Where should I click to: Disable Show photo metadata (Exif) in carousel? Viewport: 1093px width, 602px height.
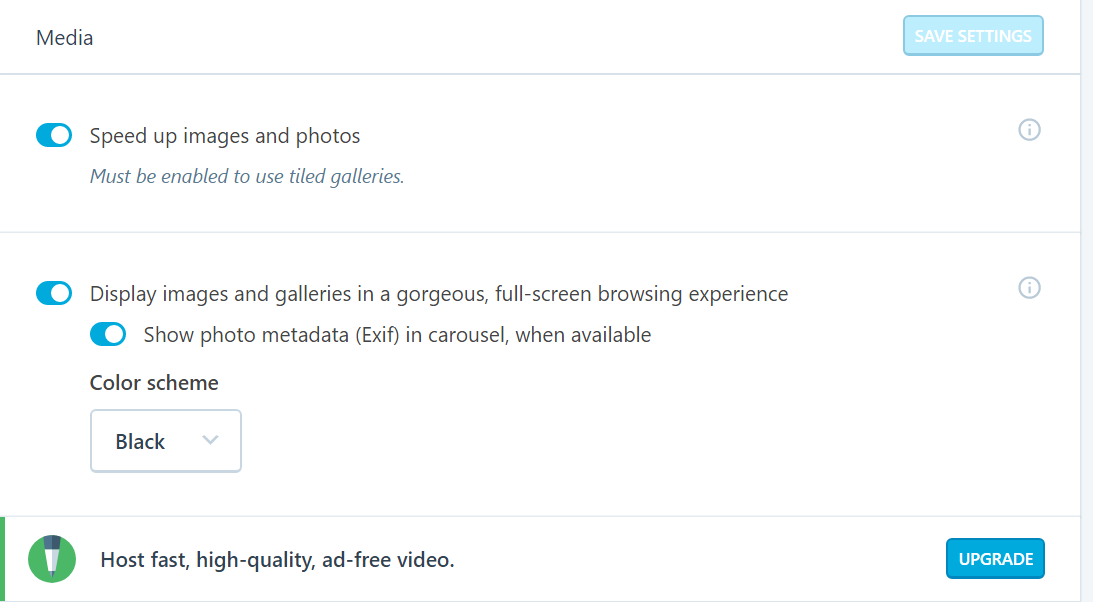tap(108, 334)
